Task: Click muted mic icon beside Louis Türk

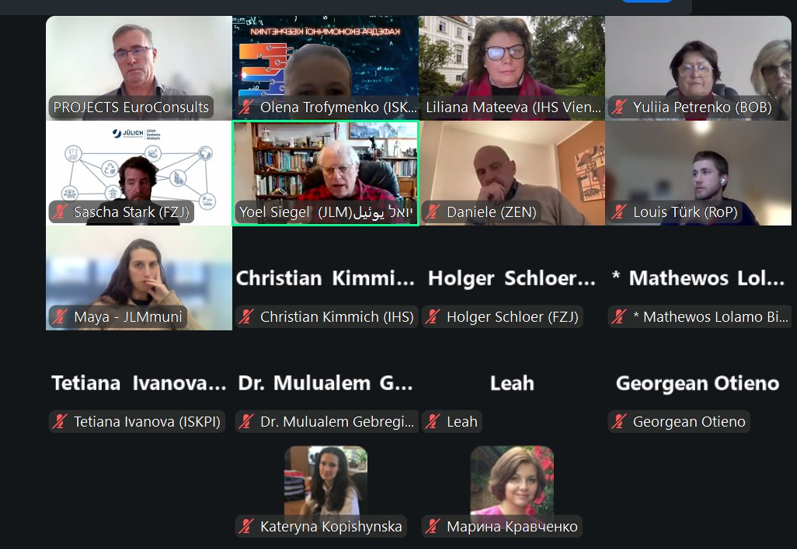Action: click(x=619, y=212)
